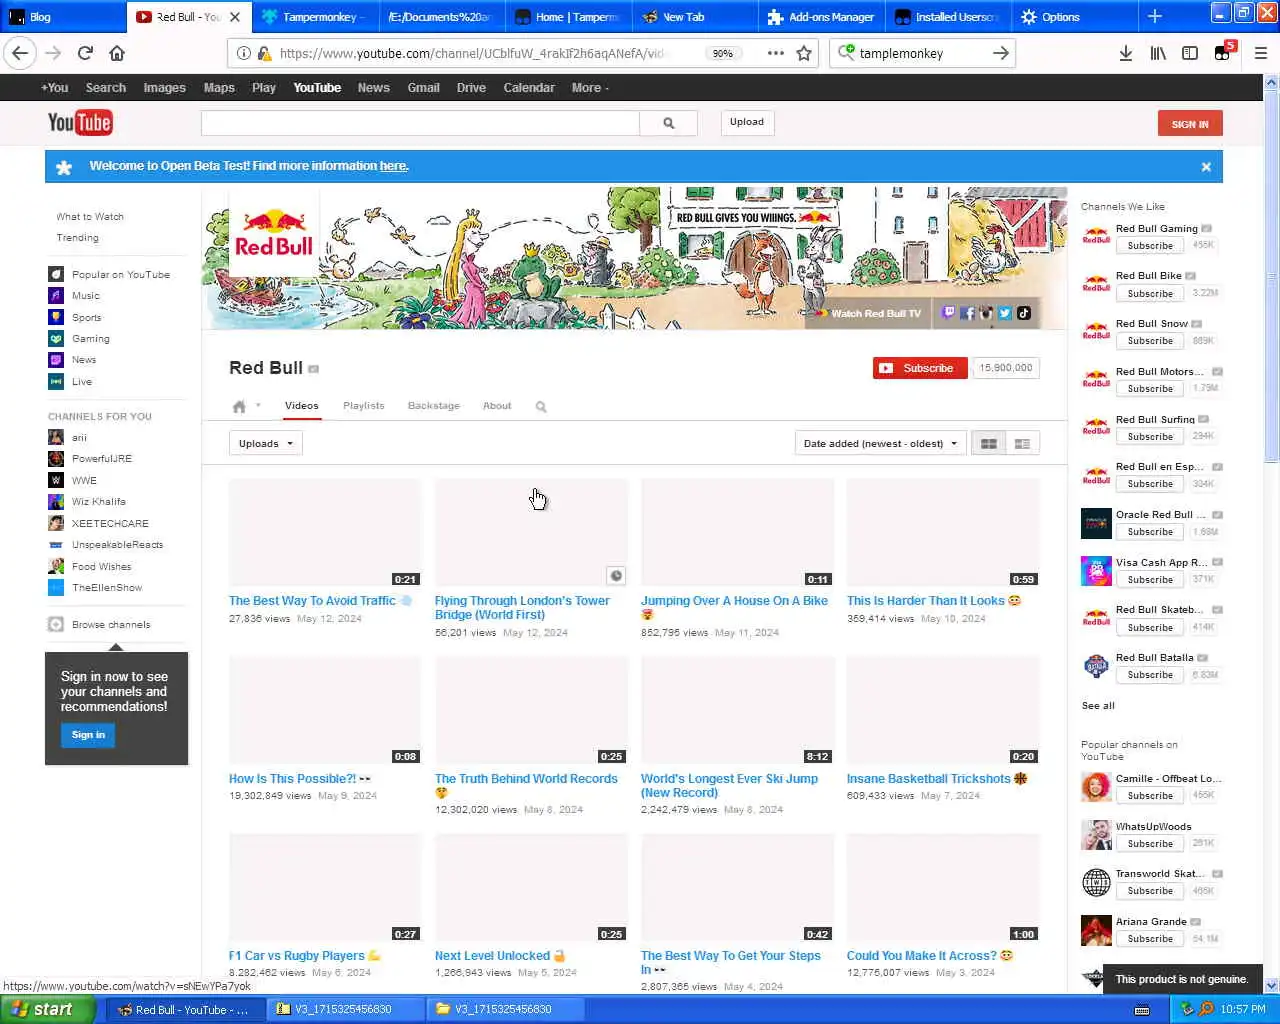Toggle the Firefox sidebar icon
Screen dimensions: 1280x1024
(x=1190, y=53)
